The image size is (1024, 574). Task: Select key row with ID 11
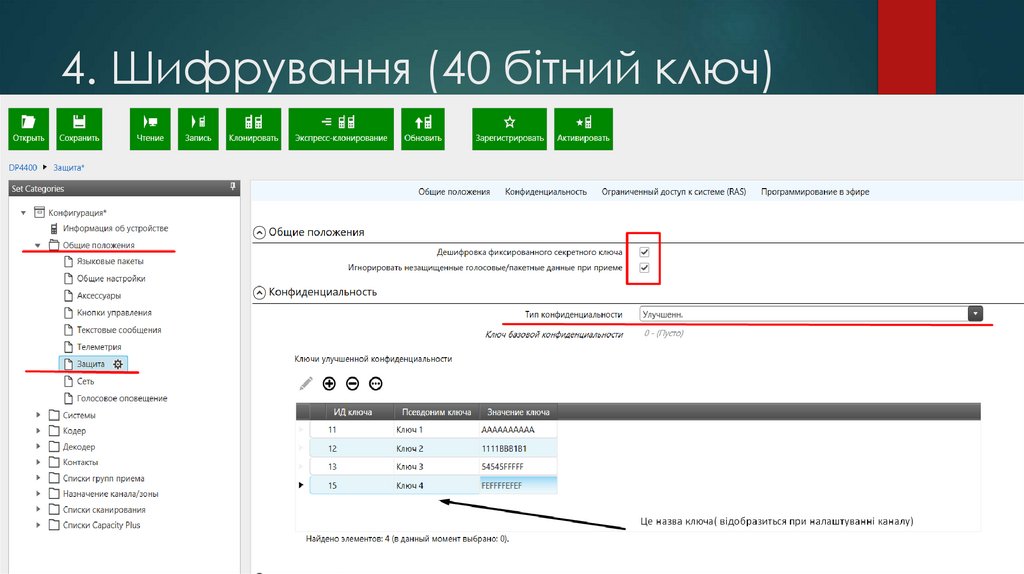(x=433, y=430)
